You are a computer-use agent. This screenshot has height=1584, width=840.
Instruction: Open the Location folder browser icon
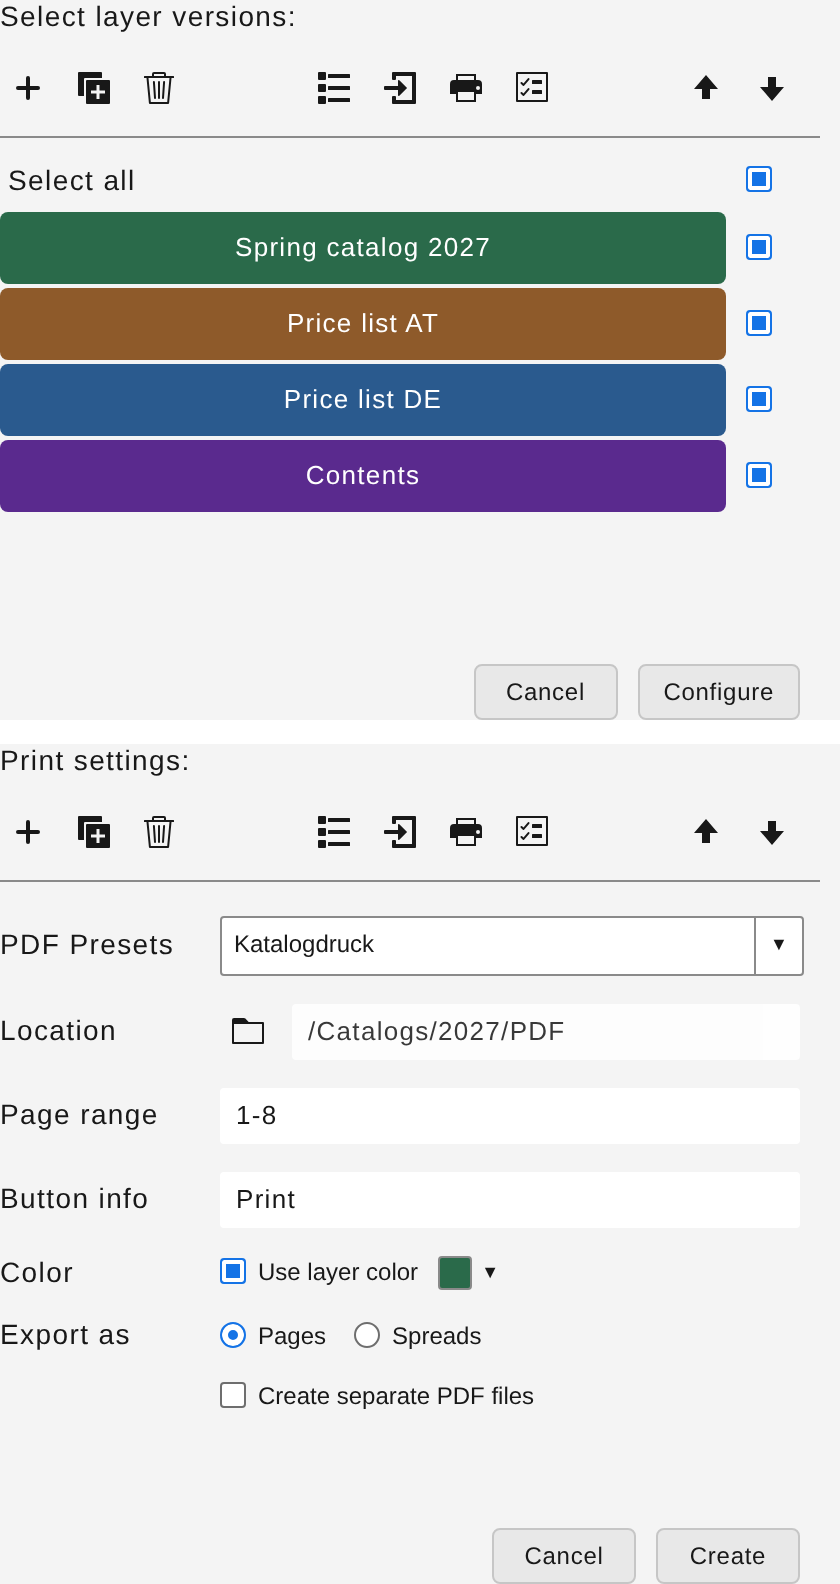pos(248,1031)
